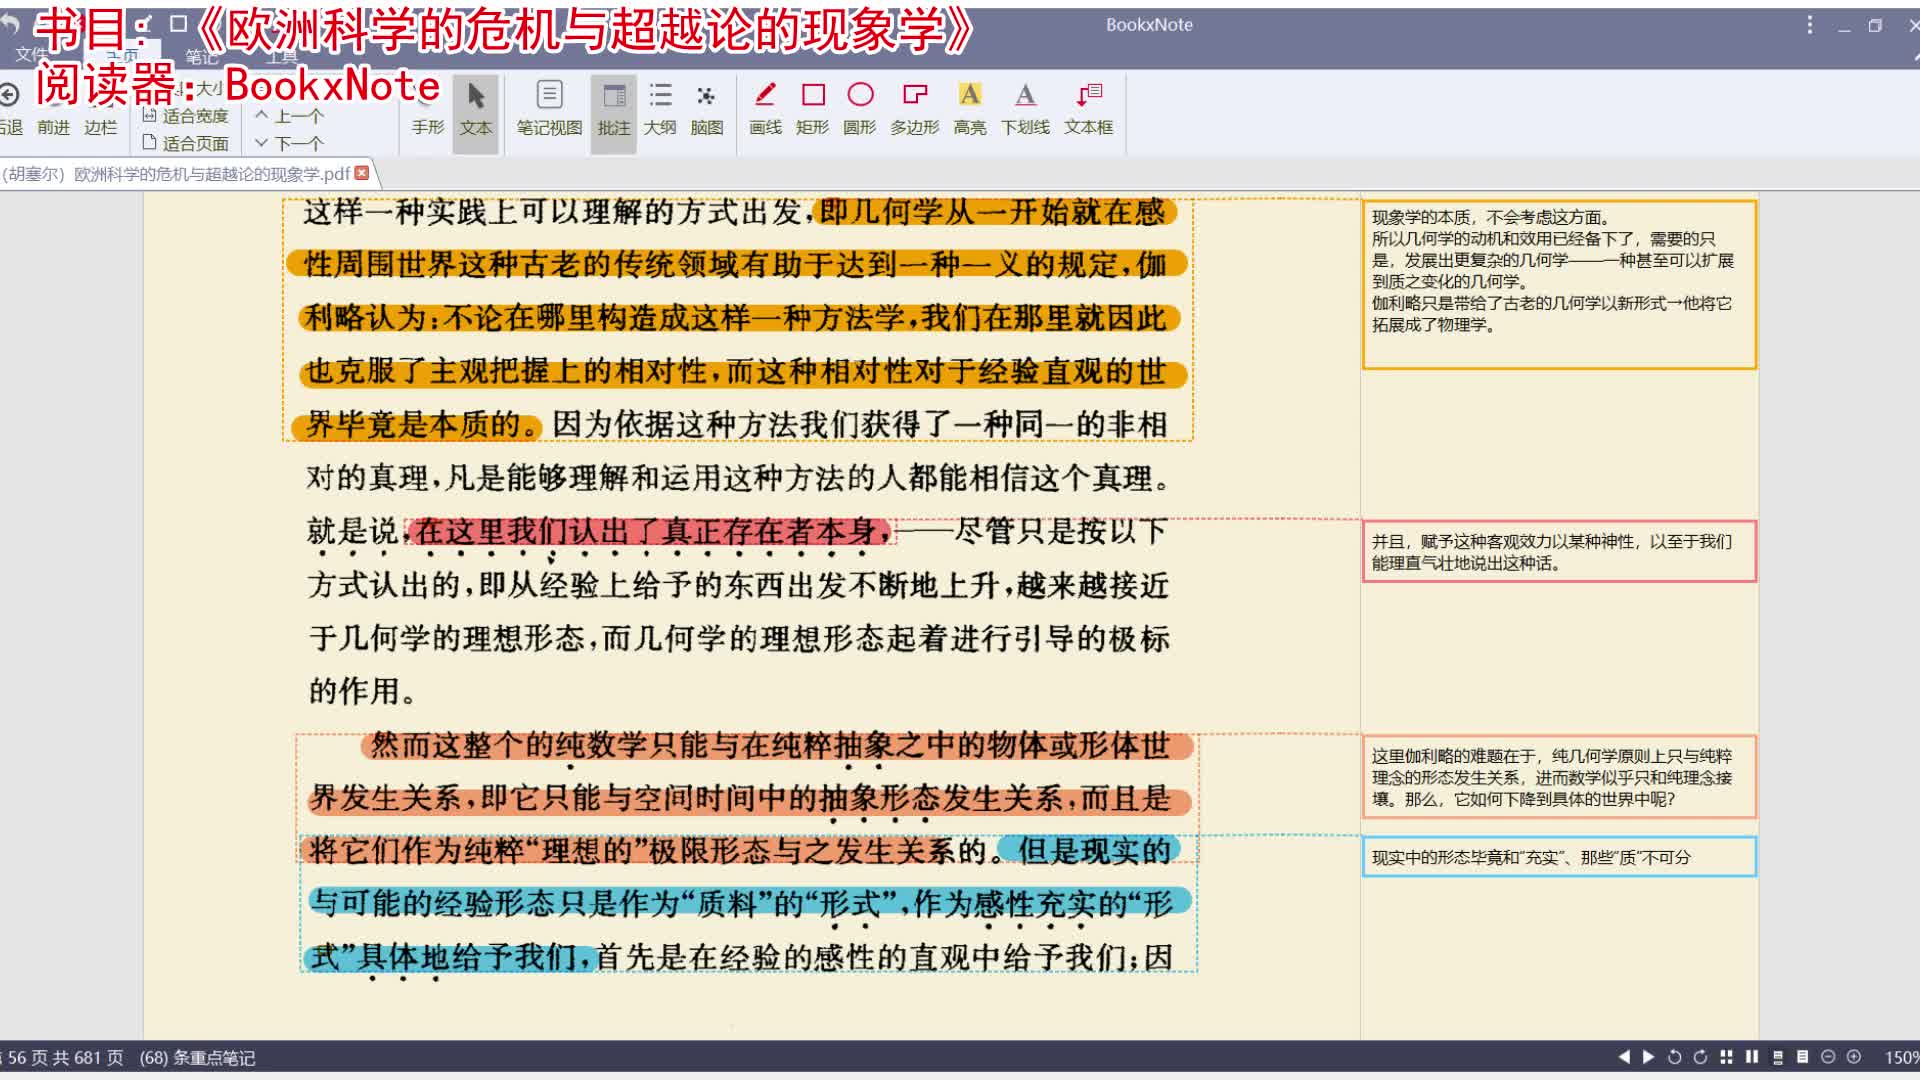Select the 高亮 highlight tool

click(x=969, y=110)
